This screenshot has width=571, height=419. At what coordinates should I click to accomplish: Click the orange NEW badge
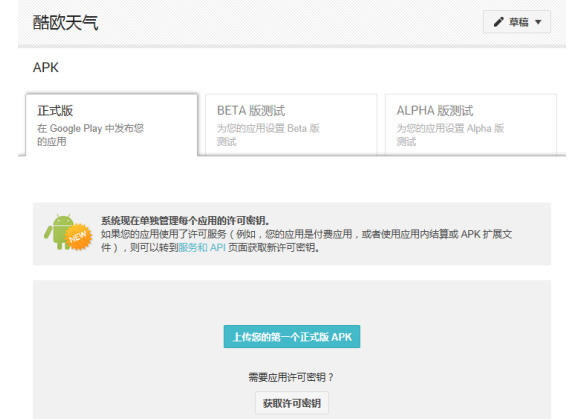(78, 237)
